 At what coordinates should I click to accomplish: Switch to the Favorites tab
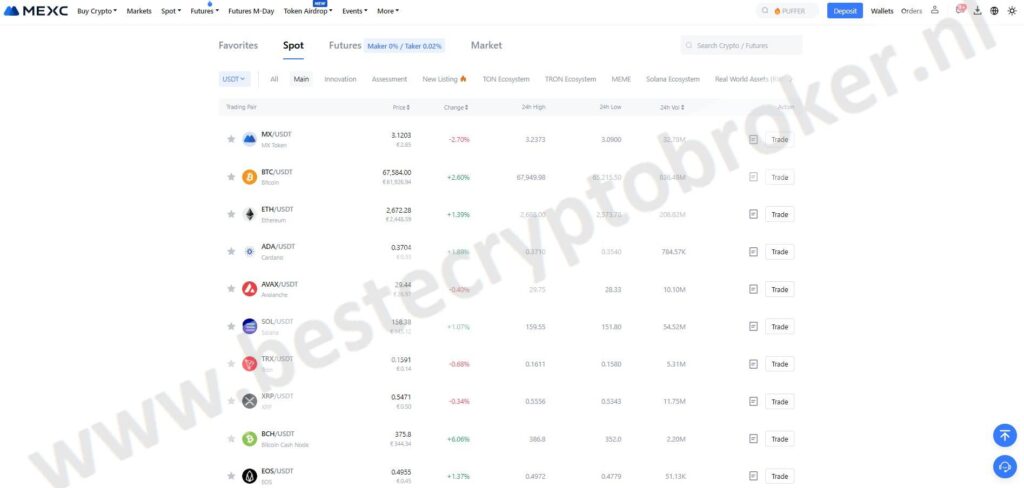click(x=238, y=46)
